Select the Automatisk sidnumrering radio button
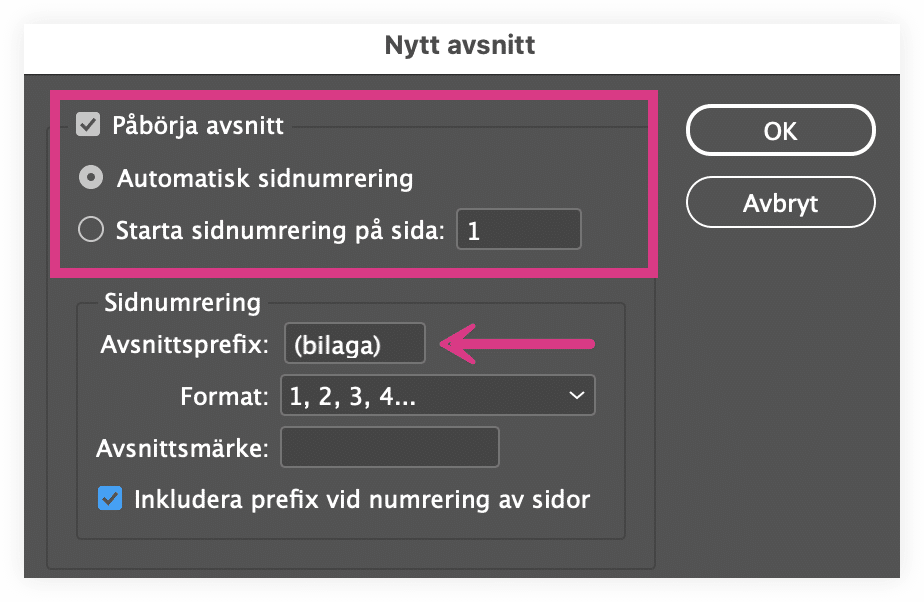 click(x=91, y=179)
